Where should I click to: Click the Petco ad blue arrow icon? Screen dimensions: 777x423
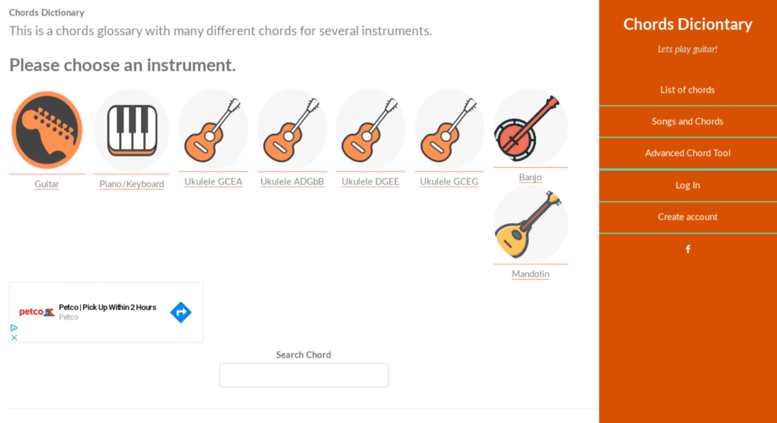point(181,313)
